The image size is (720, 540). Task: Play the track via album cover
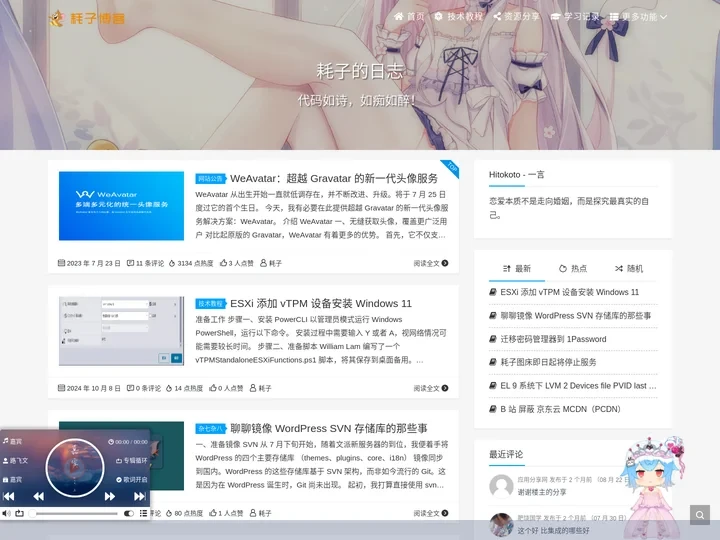tap(75, 468)
